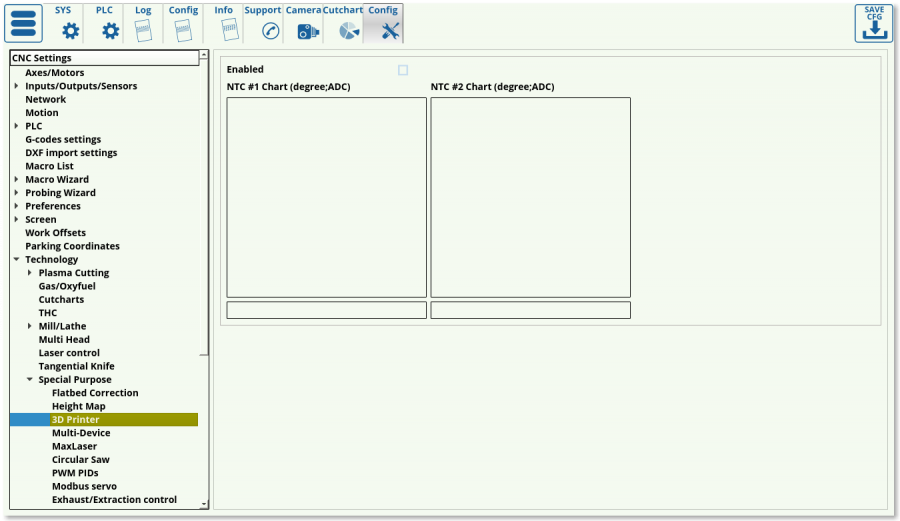Select the Axes/Motors settings item
This screenshot has height=521, width=900.
pyautogui.click(x=54, y=73)
